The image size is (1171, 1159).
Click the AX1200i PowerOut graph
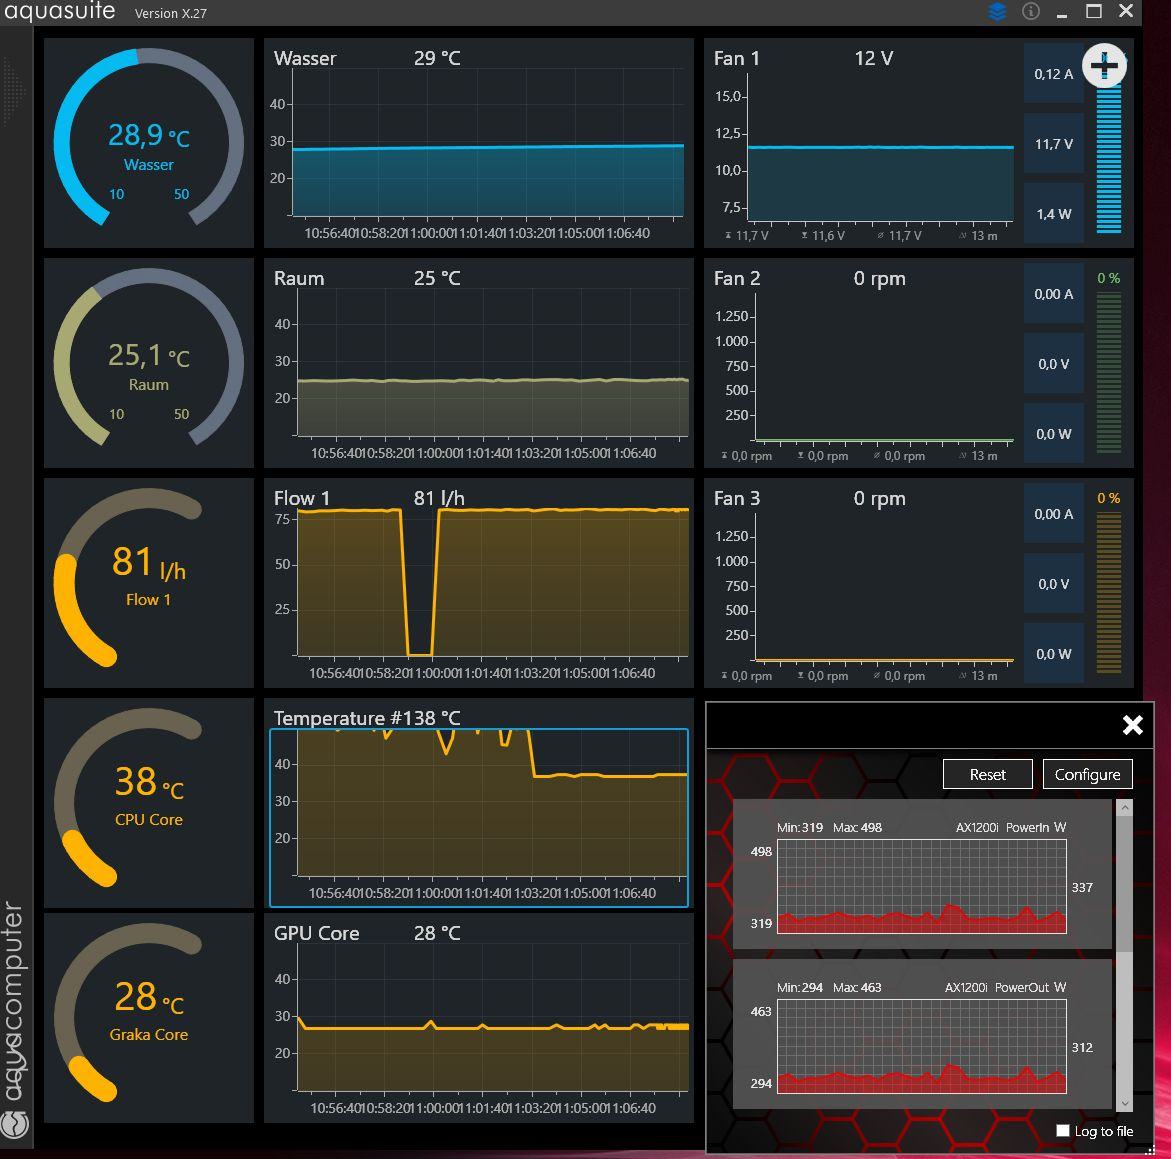(922, 1046)
